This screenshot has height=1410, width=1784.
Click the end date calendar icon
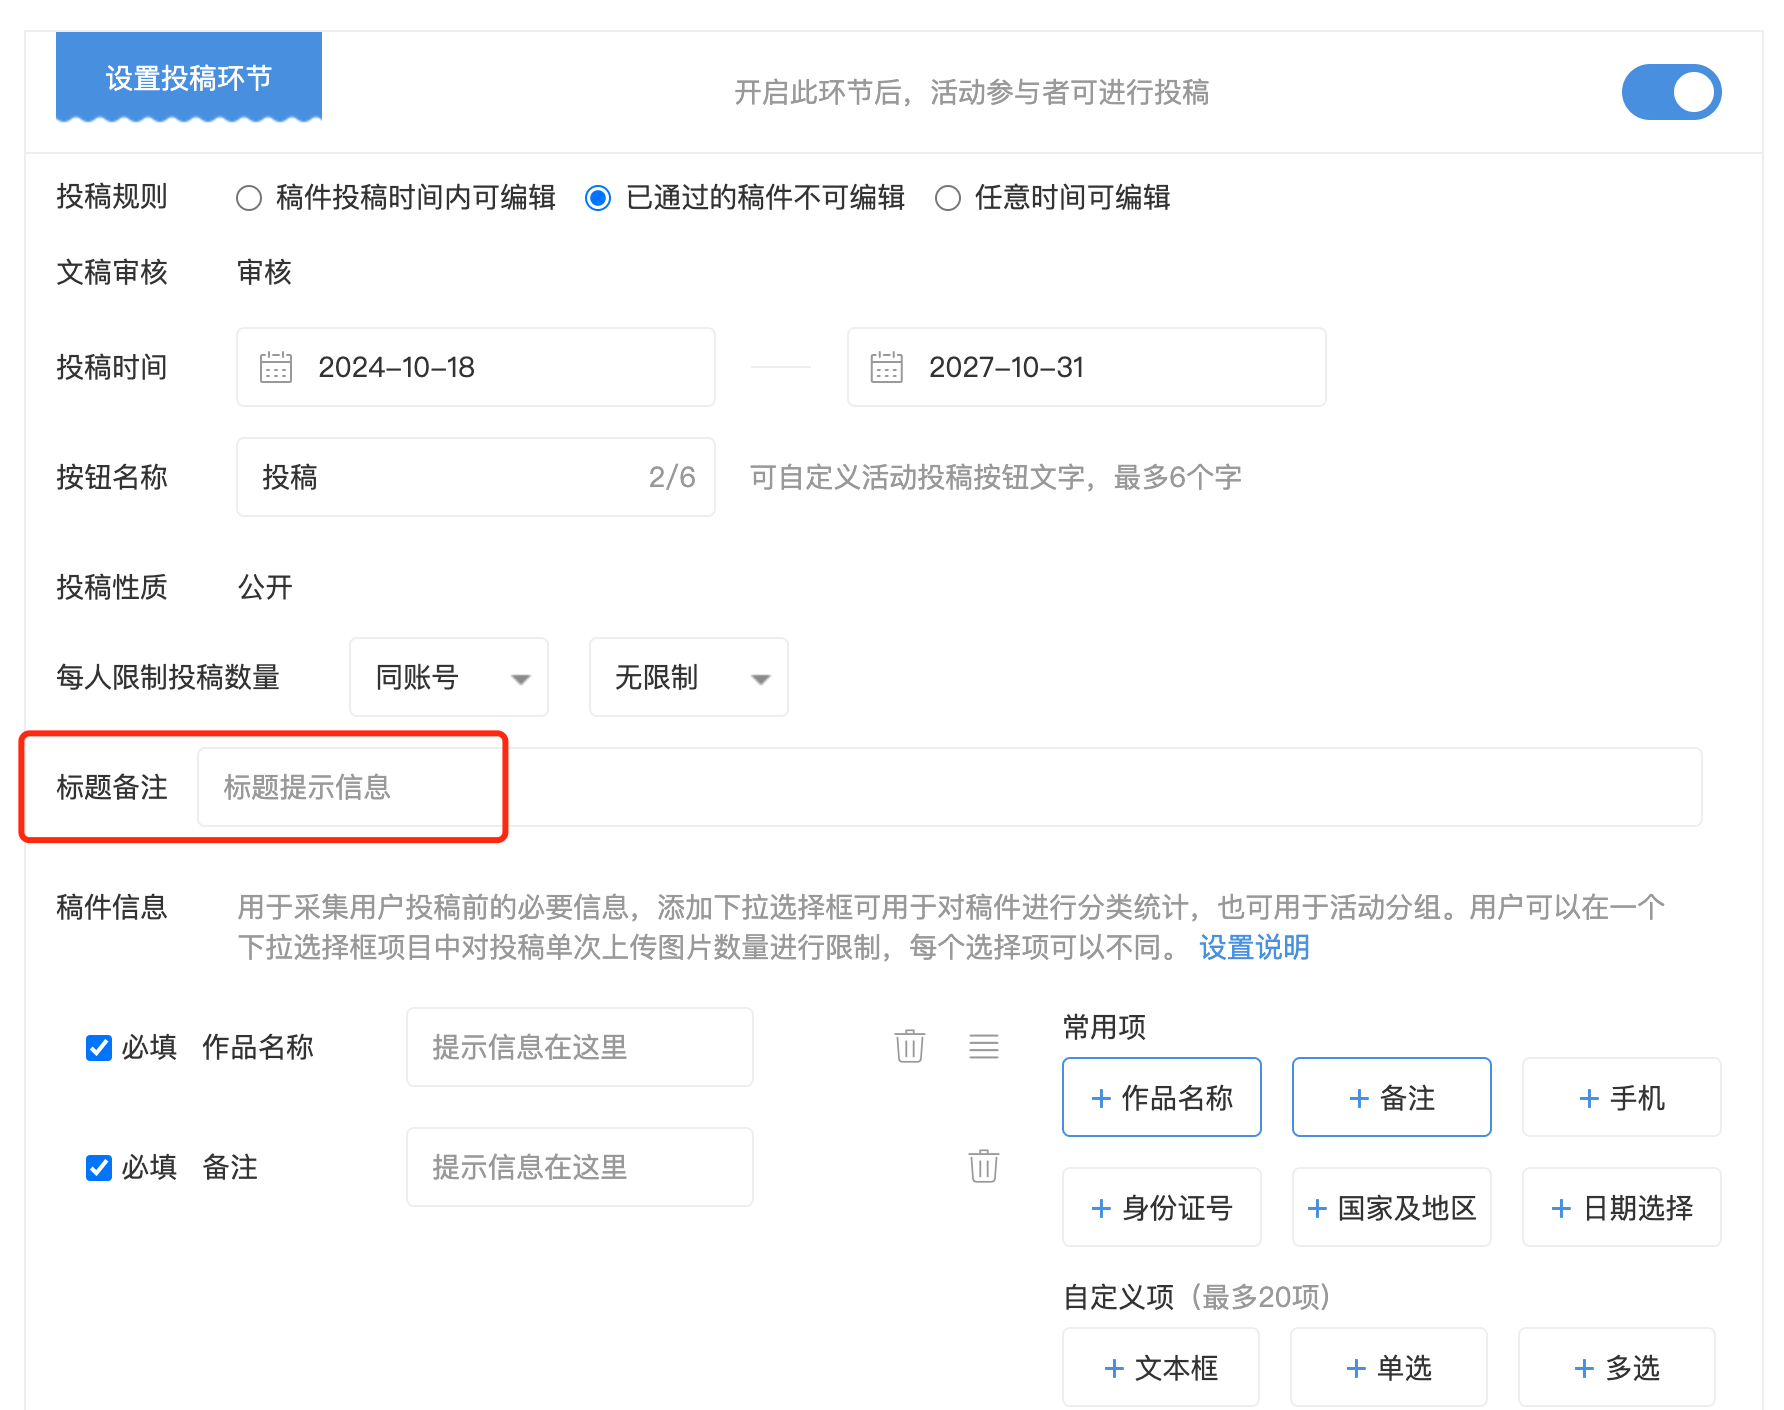click(886, 367)
